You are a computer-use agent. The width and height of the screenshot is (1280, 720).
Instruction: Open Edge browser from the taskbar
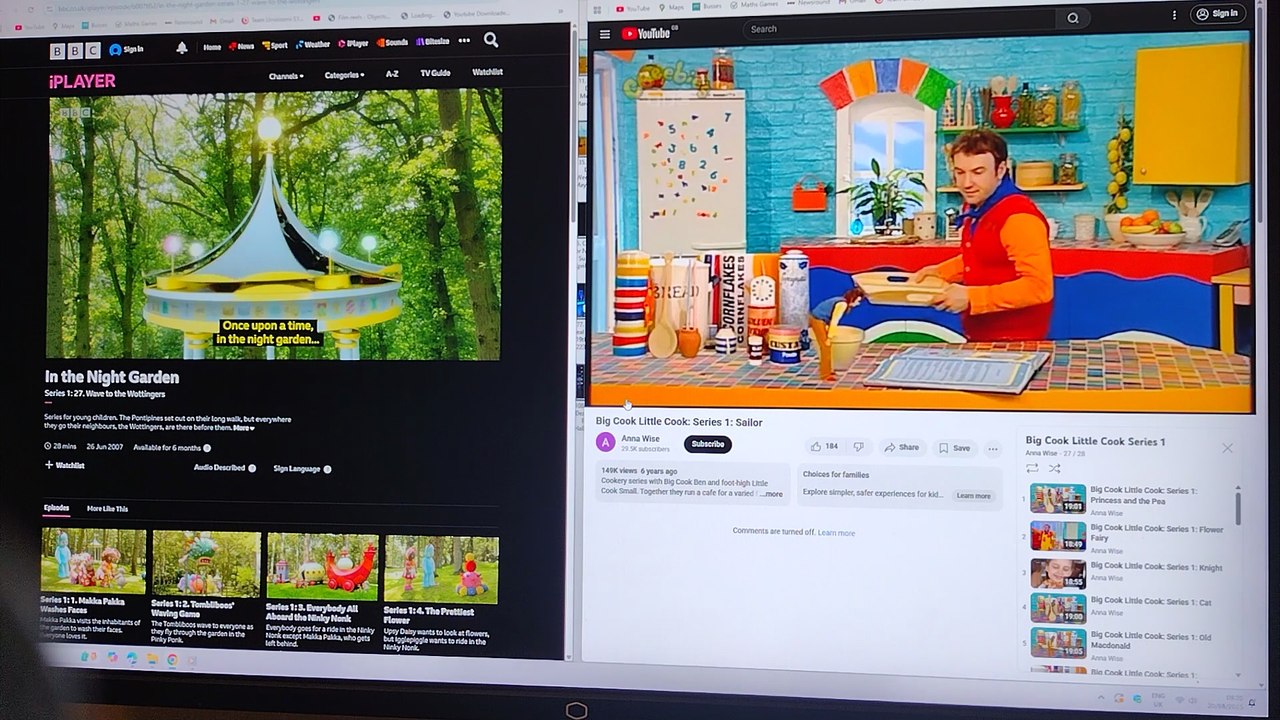tap(131, 658)
